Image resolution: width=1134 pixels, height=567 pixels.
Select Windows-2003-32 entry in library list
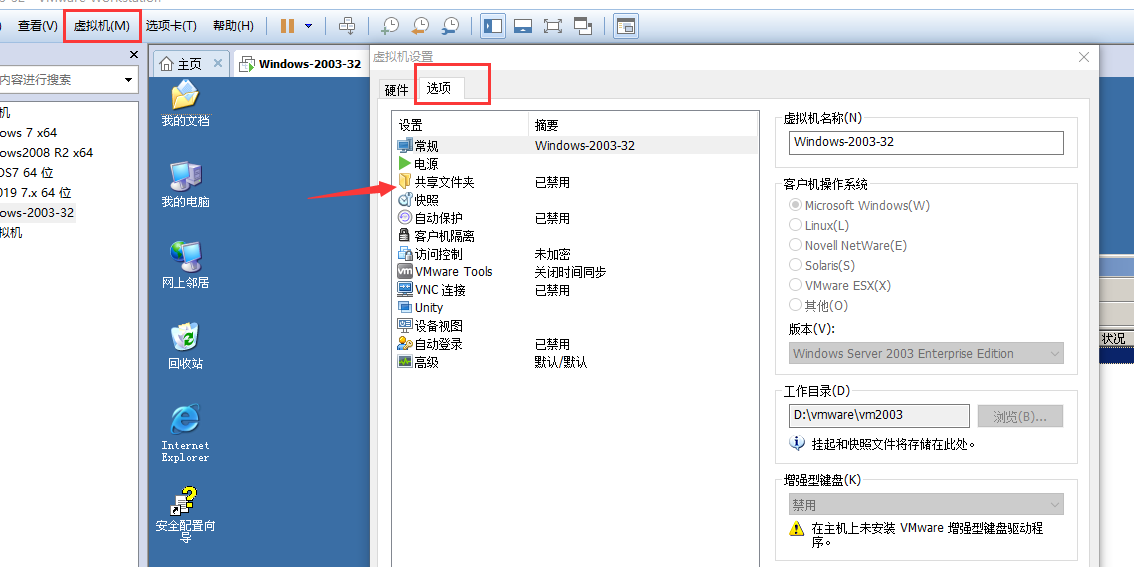(x=37, y=213)
